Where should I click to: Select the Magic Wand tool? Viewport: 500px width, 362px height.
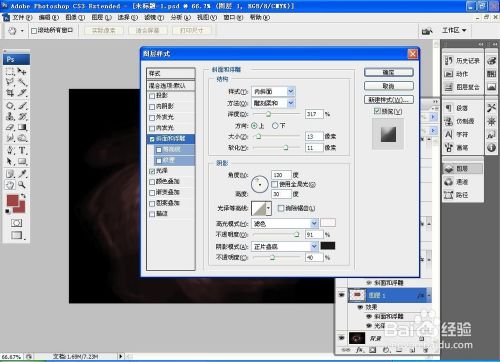click(x=22, y=82)
